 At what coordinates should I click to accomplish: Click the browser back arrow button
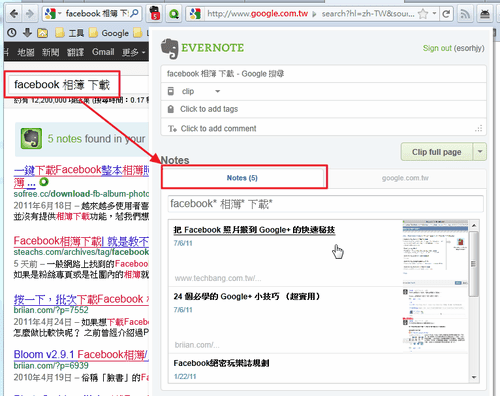point(14,14)
